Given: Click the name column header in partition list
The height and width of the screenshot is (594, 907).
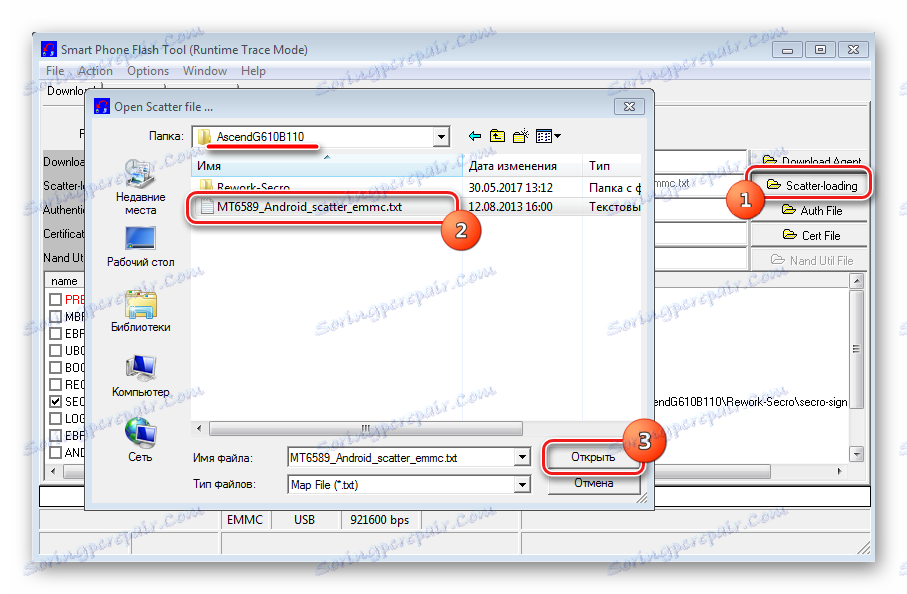Looking at the screenshot, I should coord(64,281).
